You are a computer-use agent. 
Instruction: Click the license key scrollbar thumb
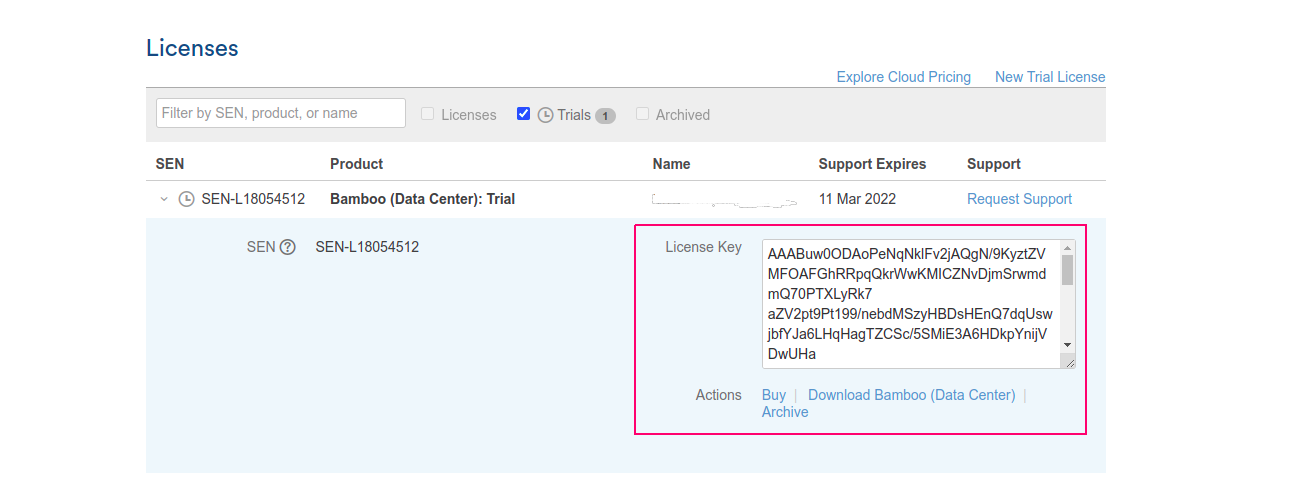[x=1067, y=270]
